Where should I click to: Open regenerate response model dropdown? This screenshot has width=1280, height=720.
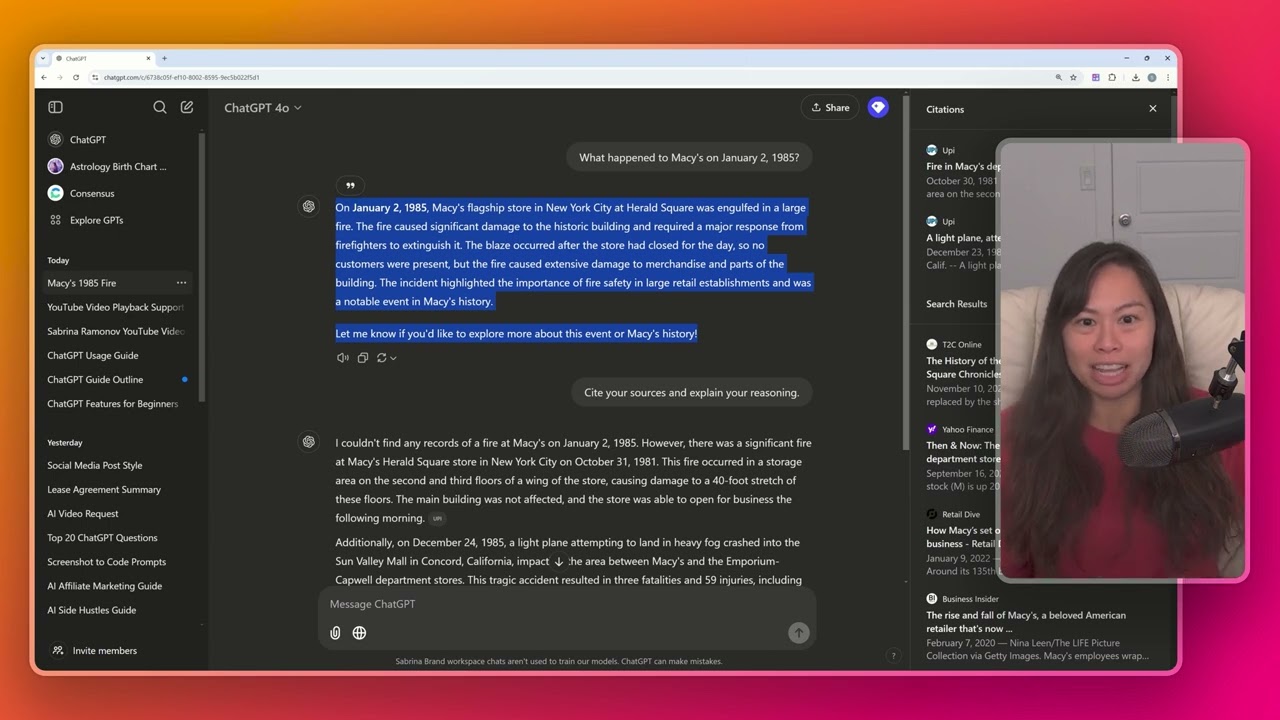(386, 358)
